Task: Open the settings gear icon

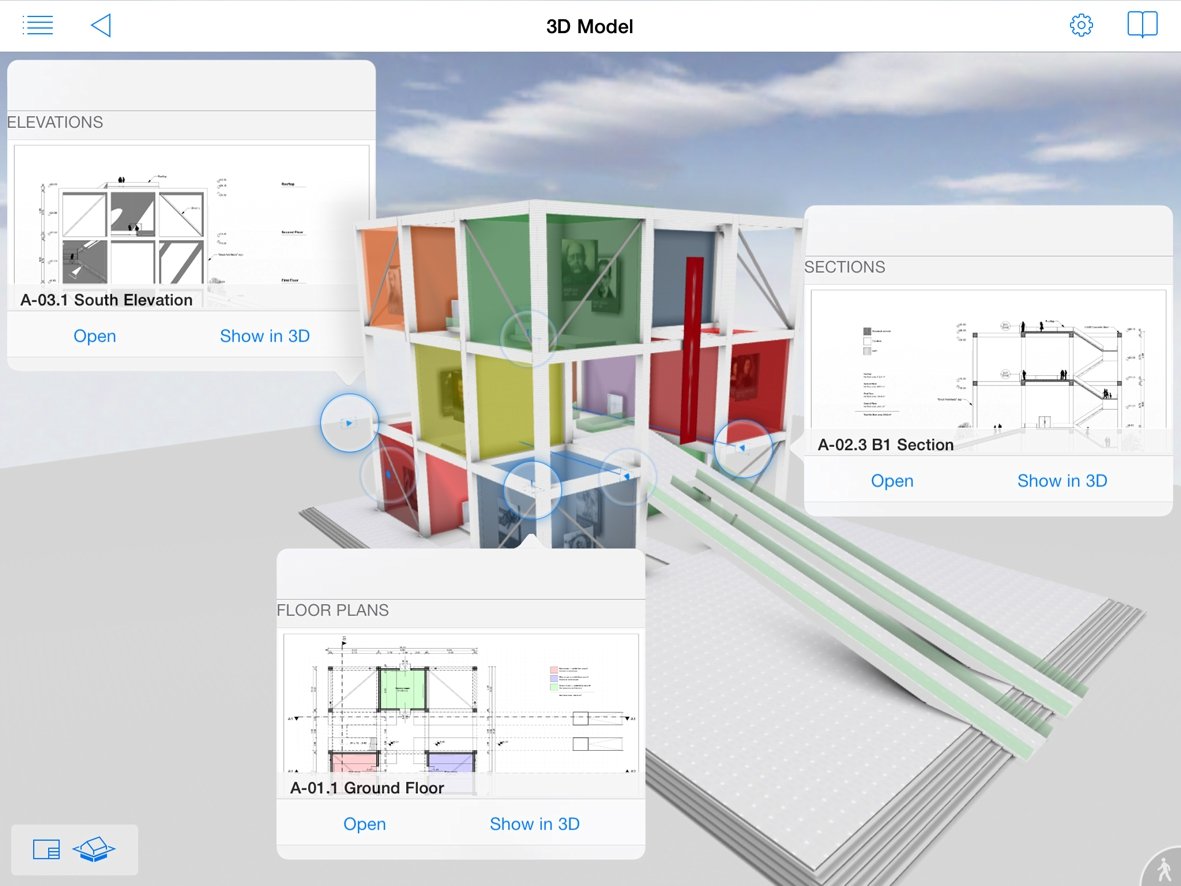Action: coord(1081,25)
